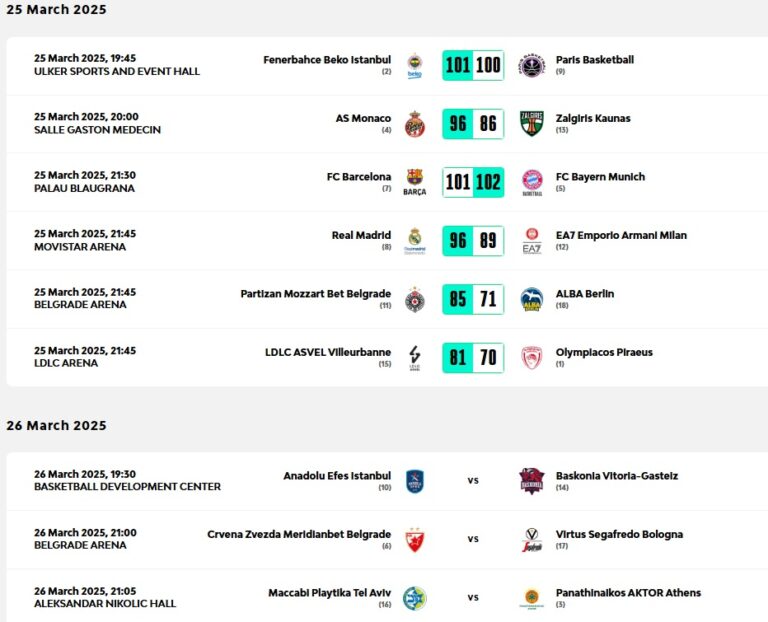Click the ALBA Berlin logo

pos(532,299)
